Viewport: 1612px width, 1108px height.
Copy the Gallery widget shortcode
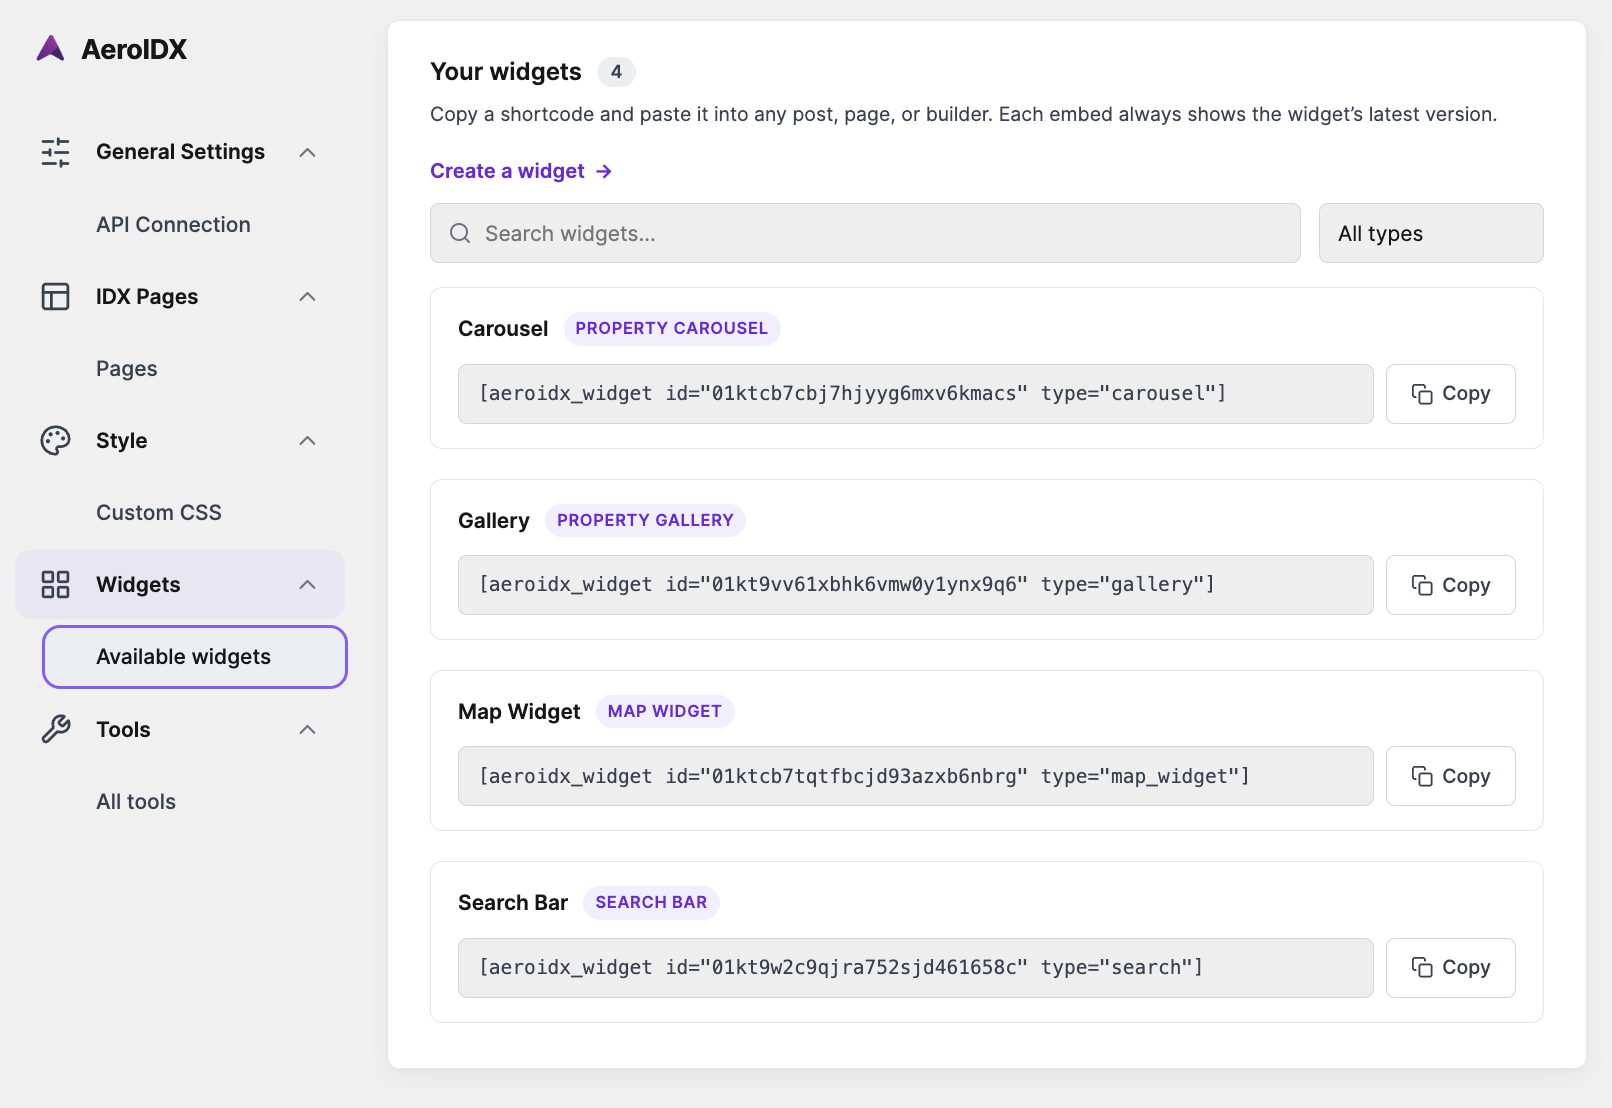tap(1451, 585)
